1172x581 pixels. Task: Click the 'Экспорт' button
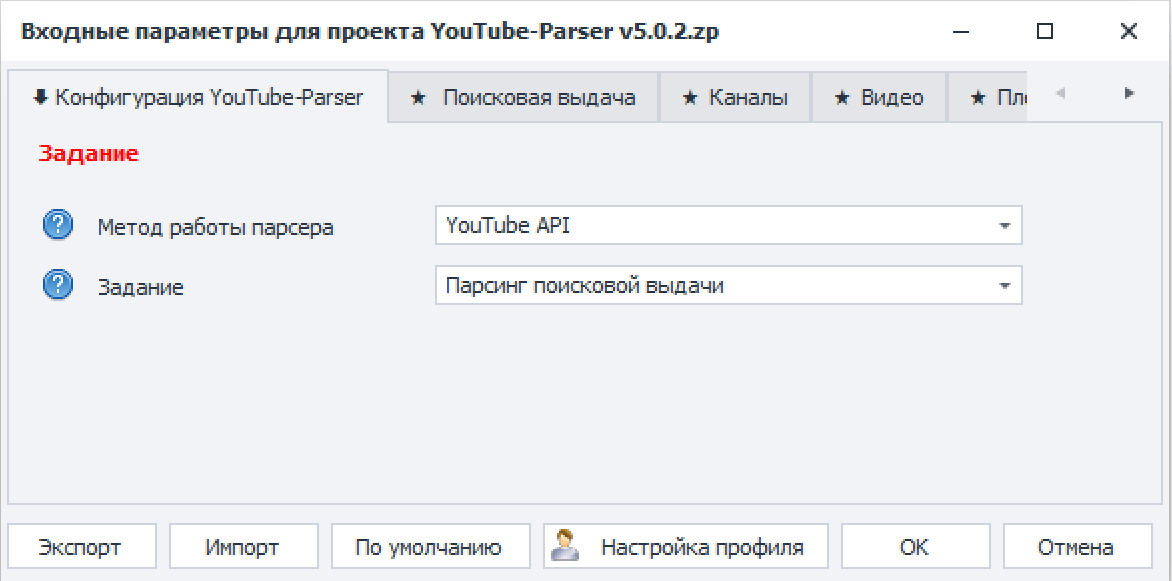coord(81,547)
